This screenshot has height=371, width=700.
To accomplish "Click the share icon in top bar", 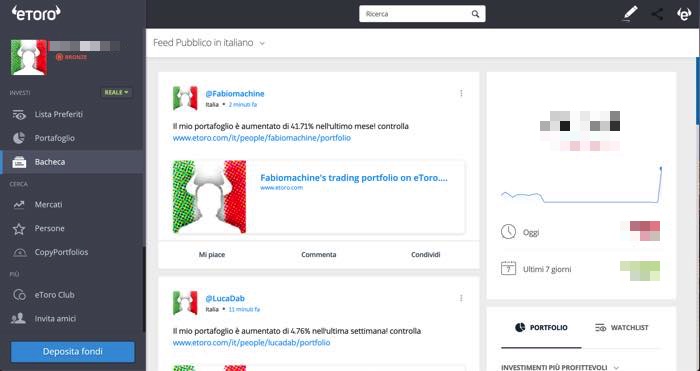I will 657,14.
